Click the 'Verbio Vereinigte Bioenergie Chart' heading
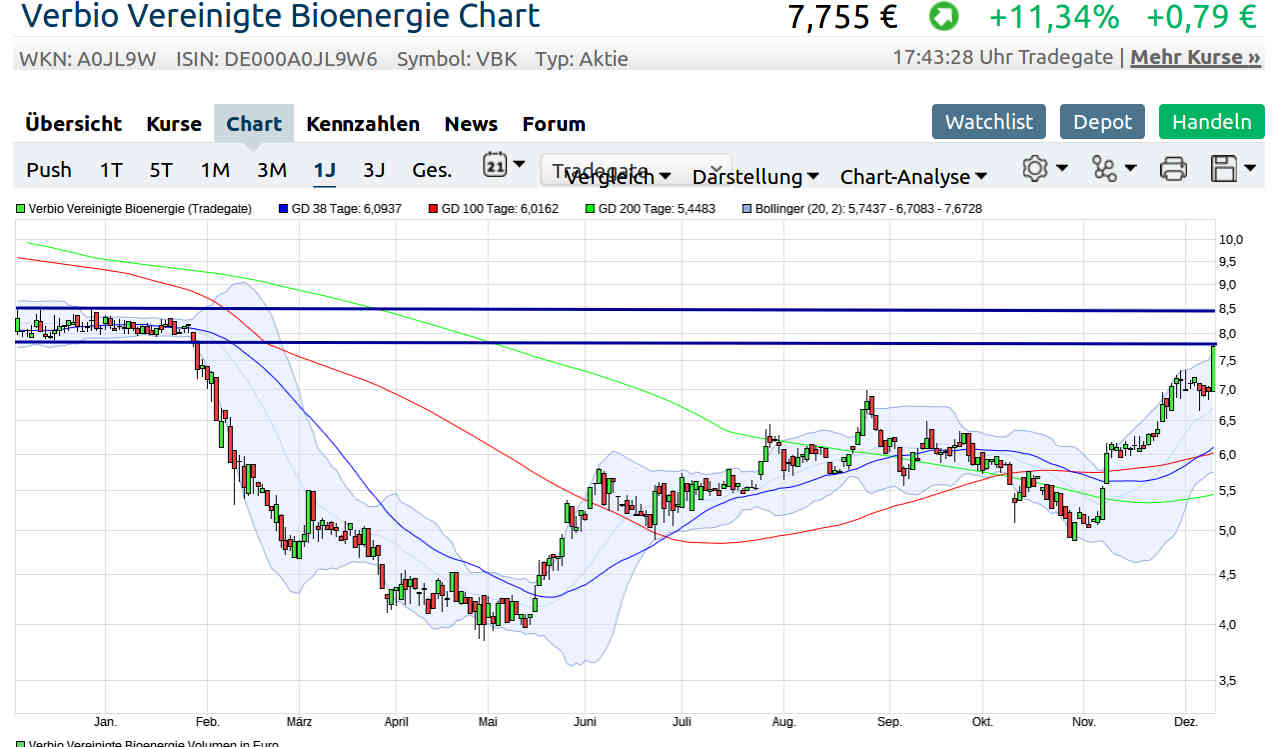The image size is (1280, 747). click(281, 16)
